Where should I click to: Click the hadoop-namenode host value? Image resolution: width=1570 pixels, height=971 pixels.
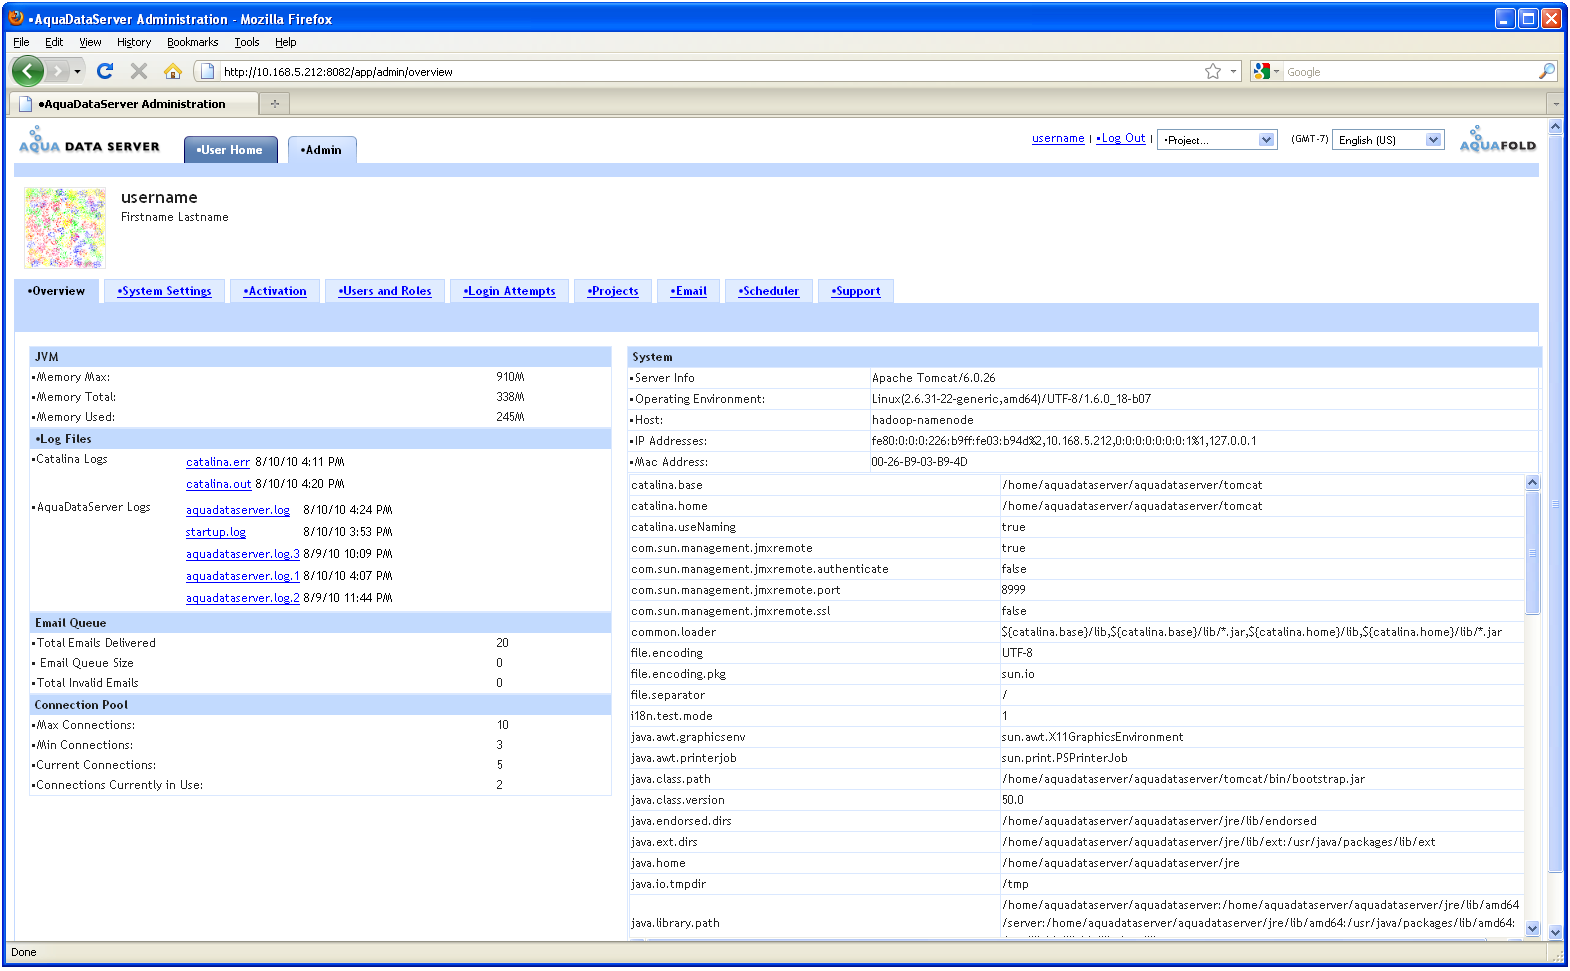923,420
